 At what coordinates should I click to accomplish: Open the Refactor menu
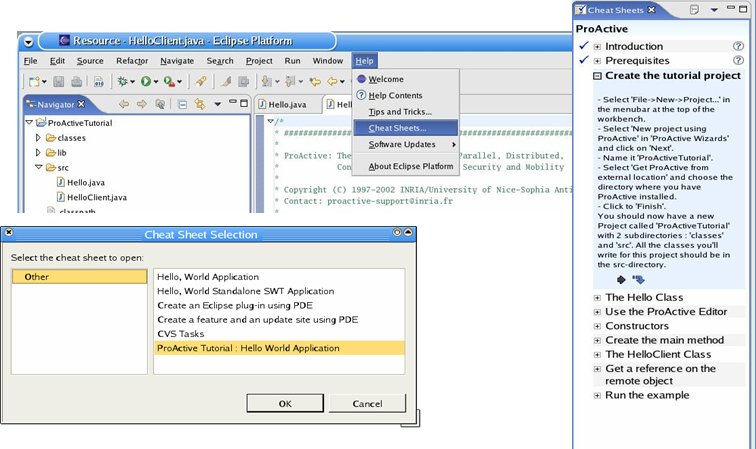pos(132,61)
